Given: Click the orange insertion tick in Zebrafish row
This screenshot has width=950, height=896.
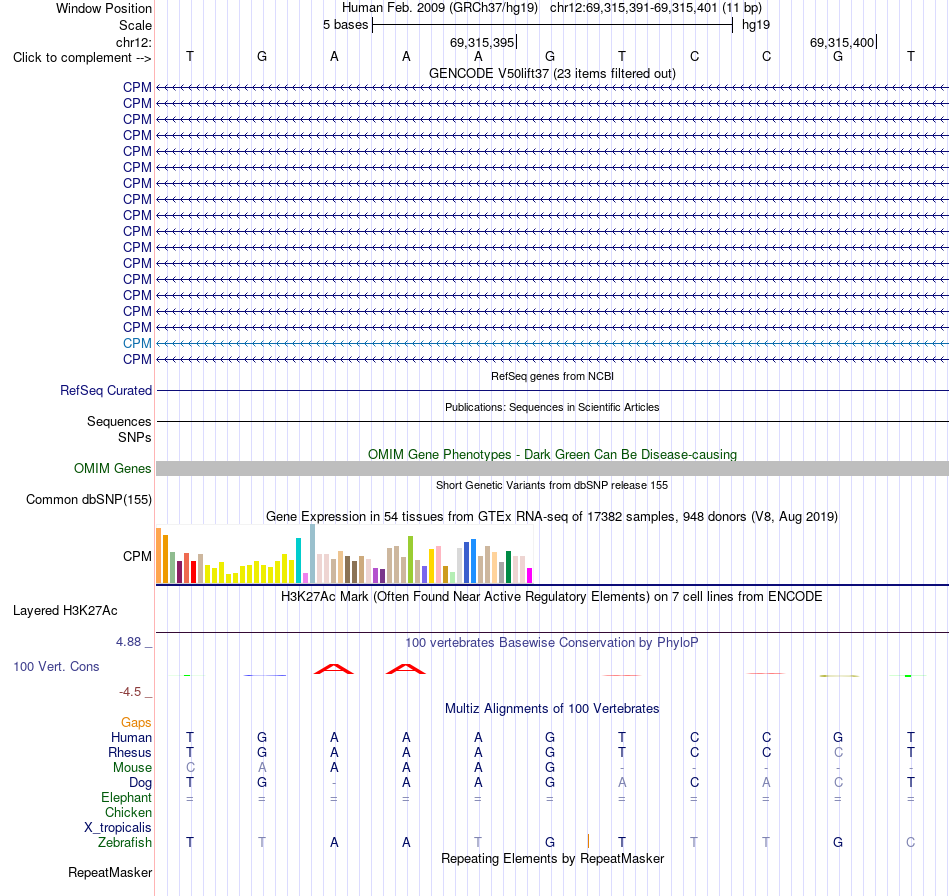Looking at the screenshot, I should coord(588,841).
